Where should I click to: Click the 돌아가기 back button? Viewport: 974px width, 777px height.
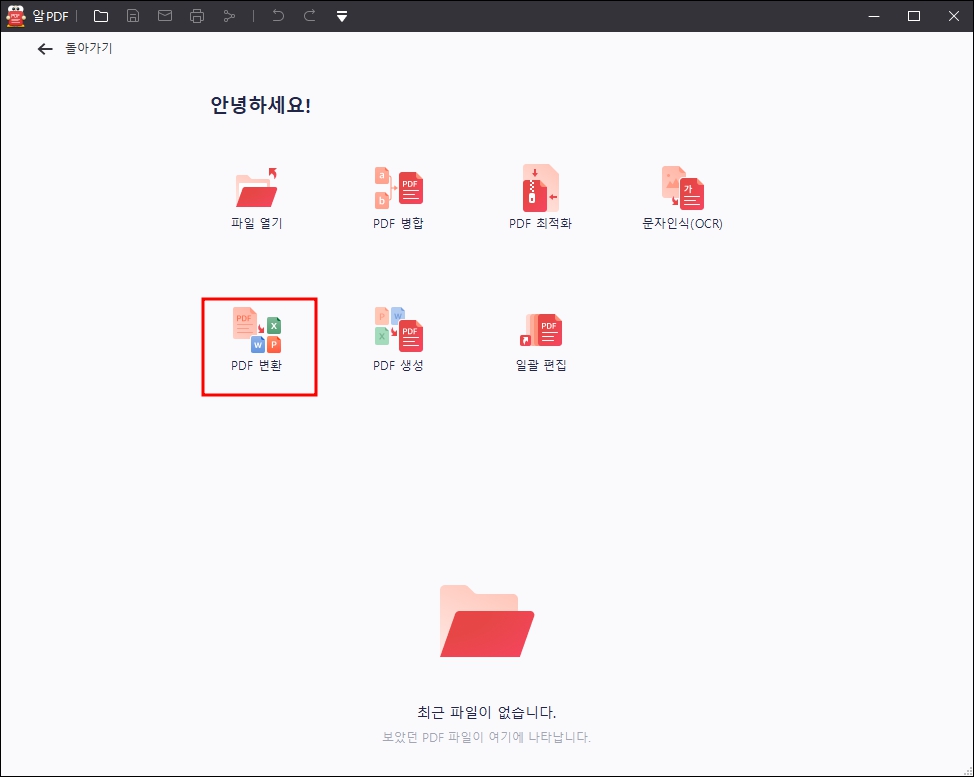pos(88,48)
